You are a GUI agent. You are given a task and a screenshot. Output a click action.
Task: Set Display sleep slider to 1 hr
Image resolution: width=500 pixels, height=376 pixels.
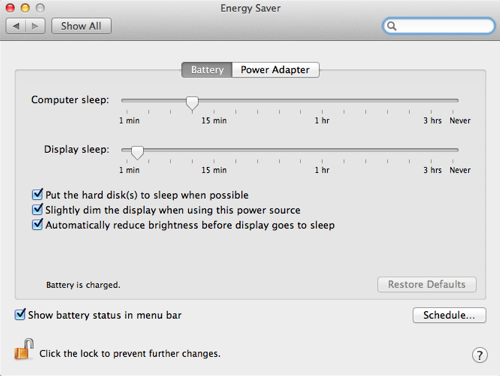coord(322,150)
